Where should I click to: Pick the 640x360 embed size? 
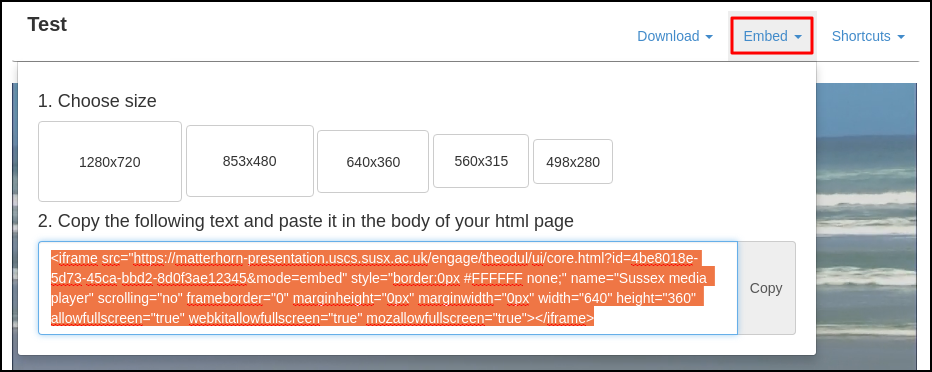(x=373, y=162)
